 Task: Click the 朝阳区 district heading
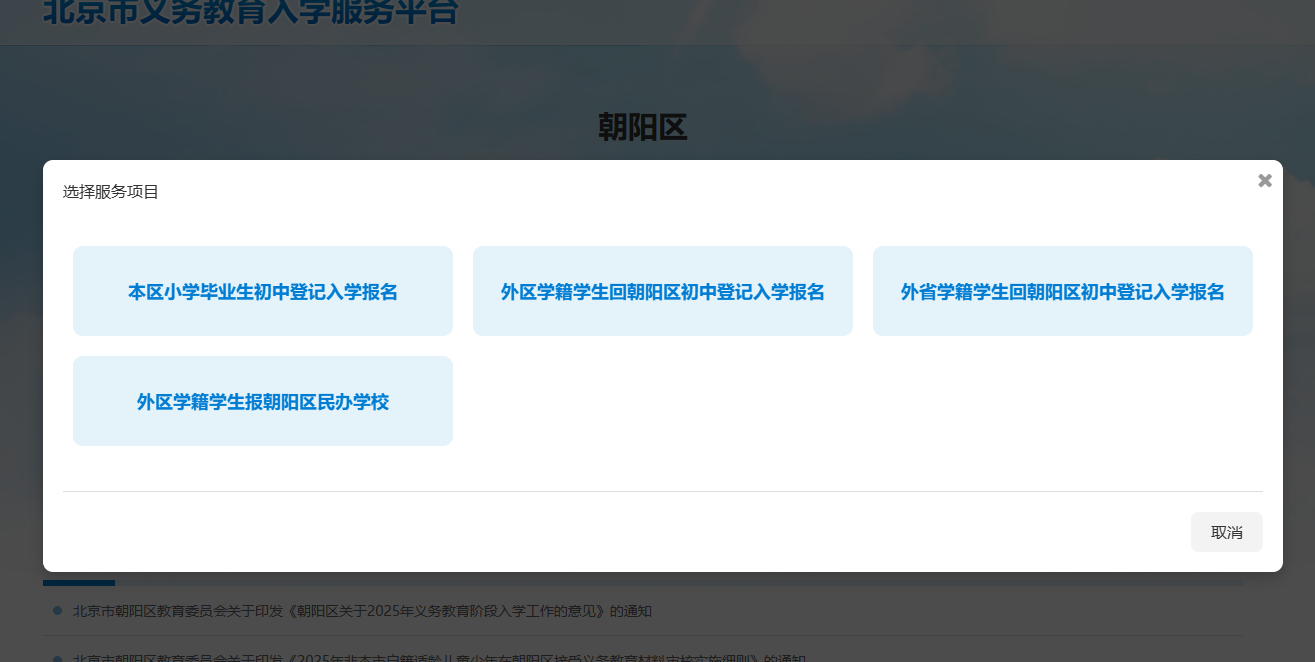(x=642, y=128)
